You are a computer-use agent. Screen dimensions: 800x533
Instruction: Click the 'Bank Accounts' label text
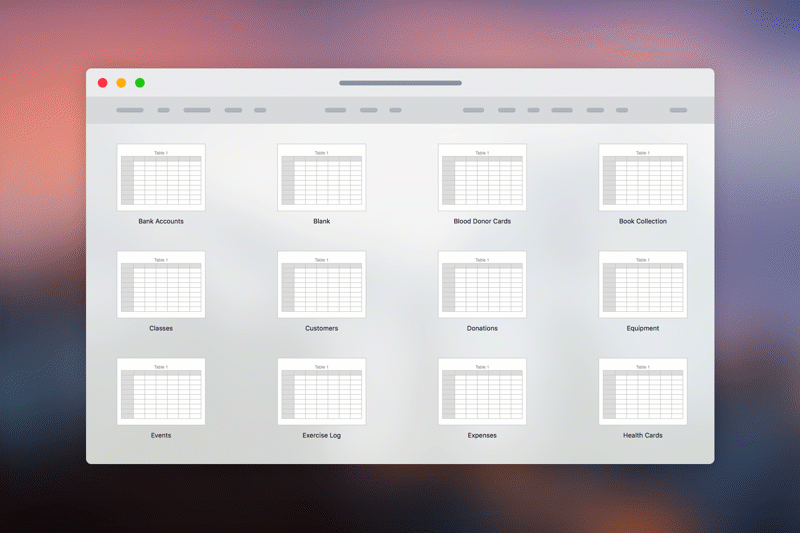pos(161,221)
